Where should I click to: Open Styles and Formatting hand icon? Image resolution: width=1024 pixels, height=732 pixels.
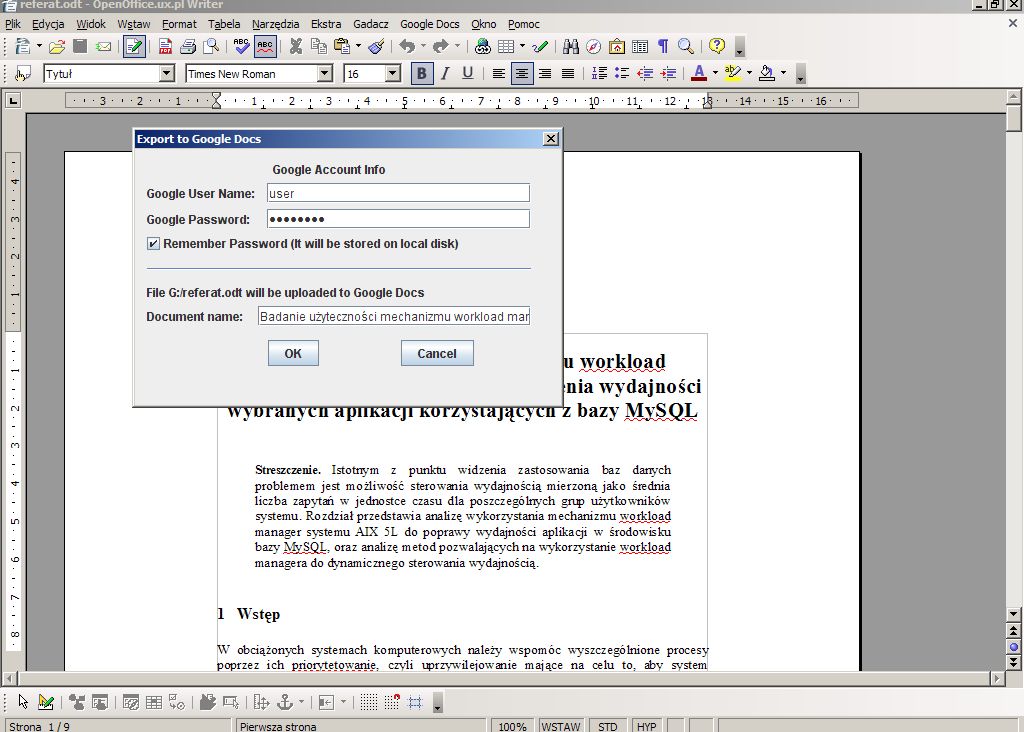pos(23,74)
